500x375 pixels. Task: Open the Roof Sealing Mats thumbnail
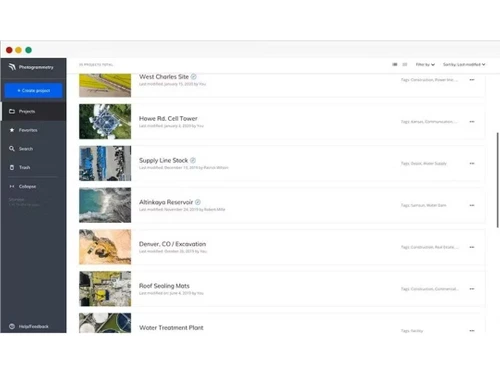tap(105, 289)
